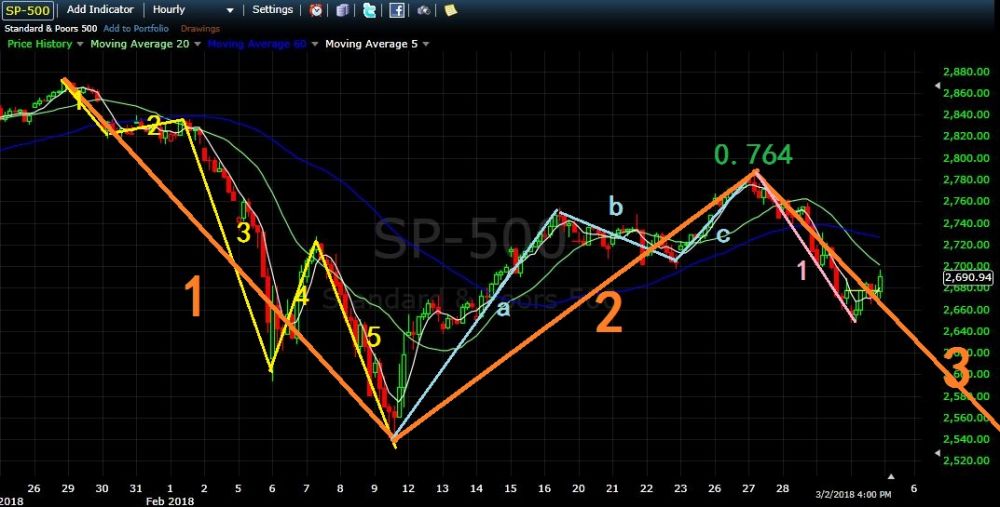This screenshot has height=507, width=1000.
Task: Click the SP-500 symbol input box
Action: (25, 10)
